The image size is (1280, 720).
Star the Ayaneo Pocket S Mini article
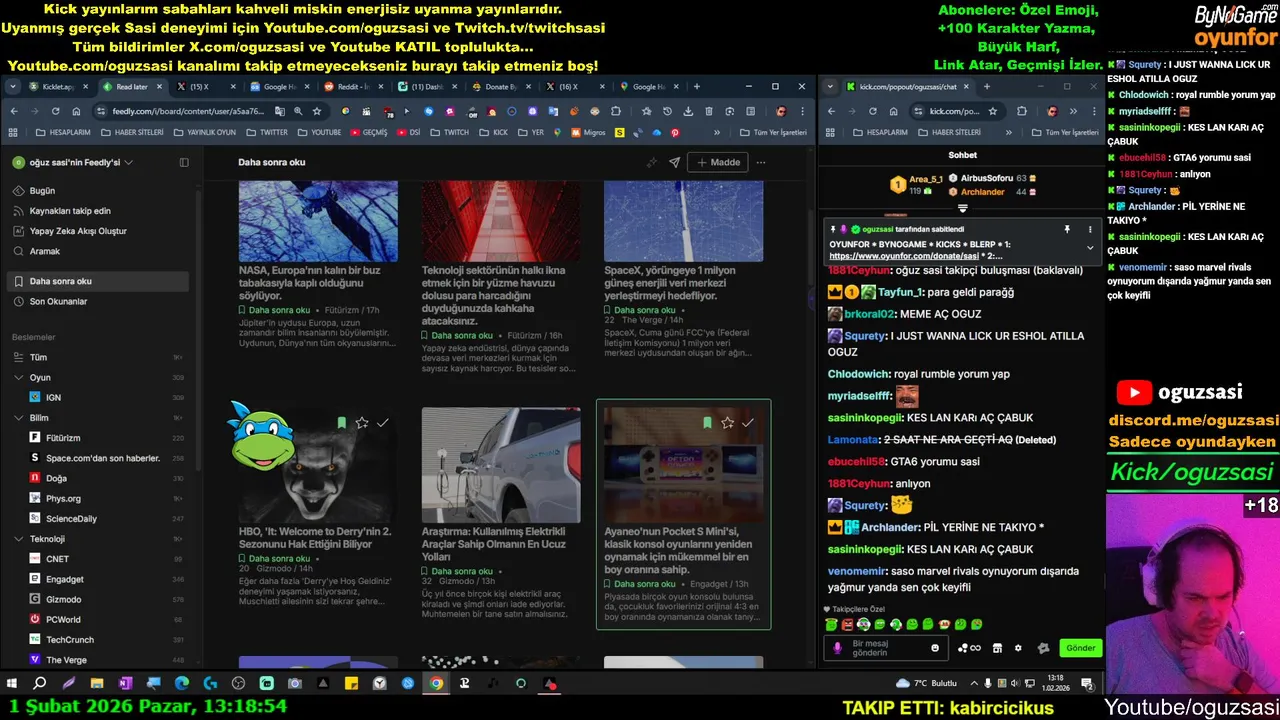(727, 423)
